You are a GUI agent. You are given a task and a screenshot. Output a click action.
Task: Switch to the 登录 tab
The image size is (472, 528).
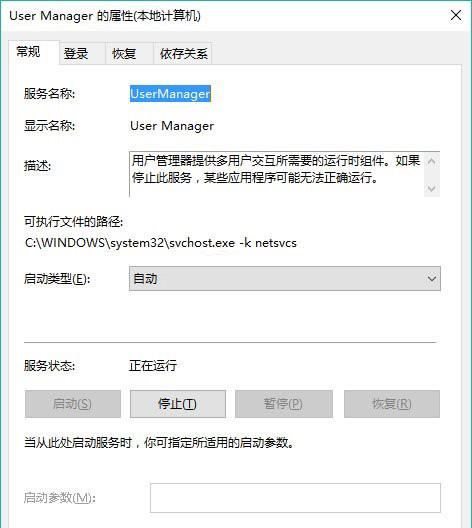coord(76,54)
